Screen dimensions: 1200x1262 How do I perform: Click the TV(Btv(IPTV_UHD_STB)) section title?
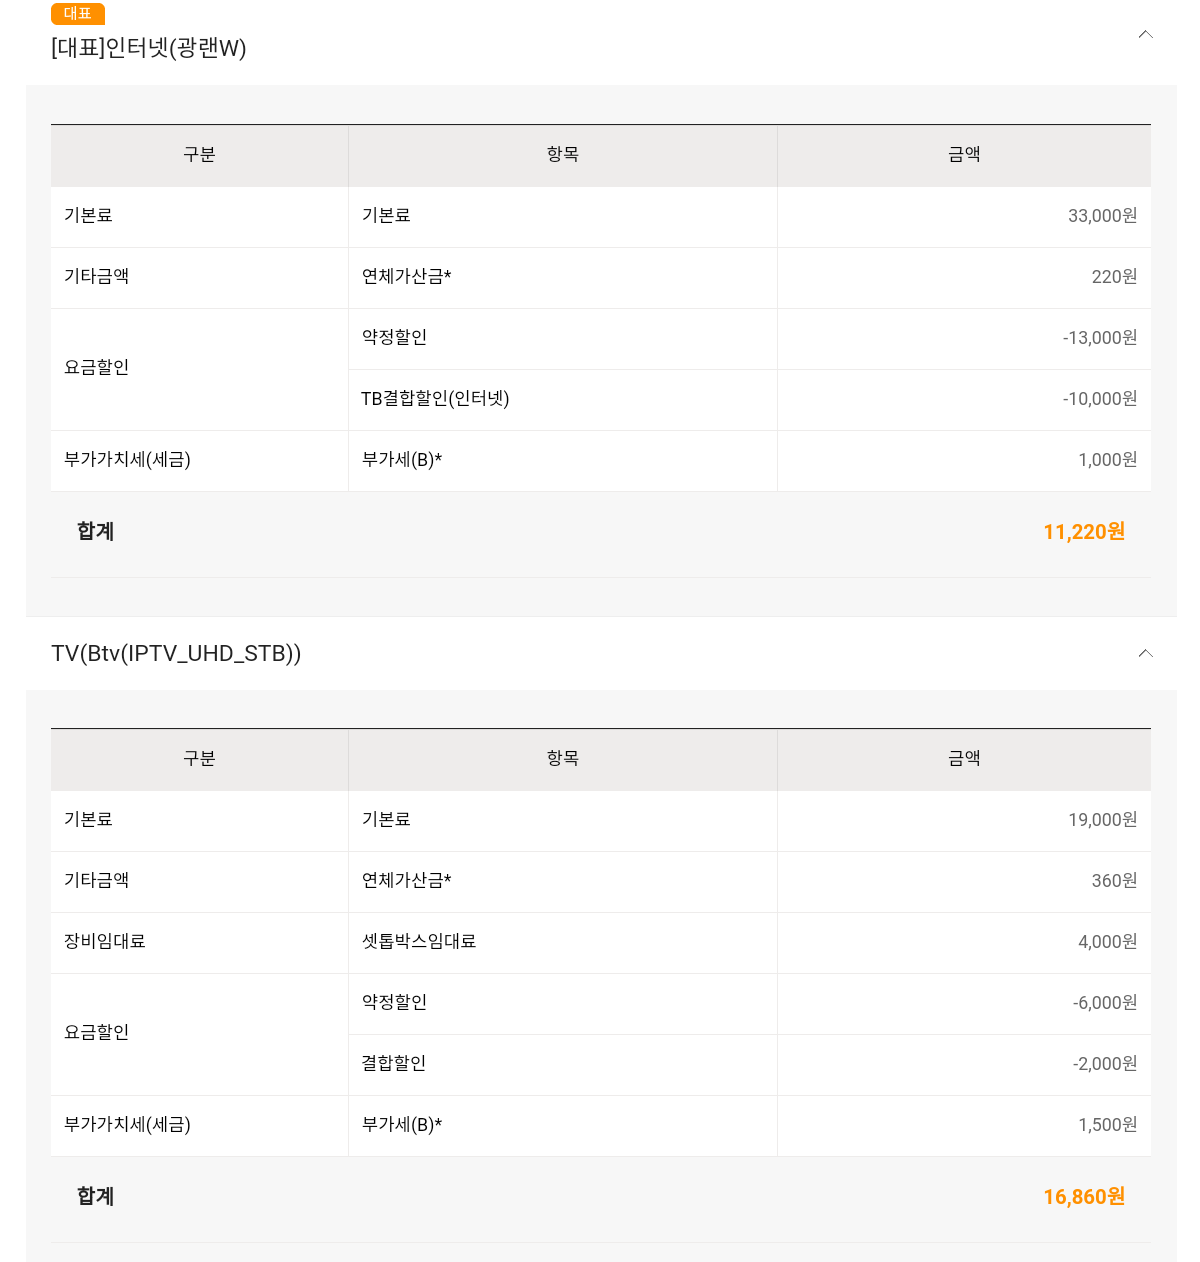click(x=176, y=654)
